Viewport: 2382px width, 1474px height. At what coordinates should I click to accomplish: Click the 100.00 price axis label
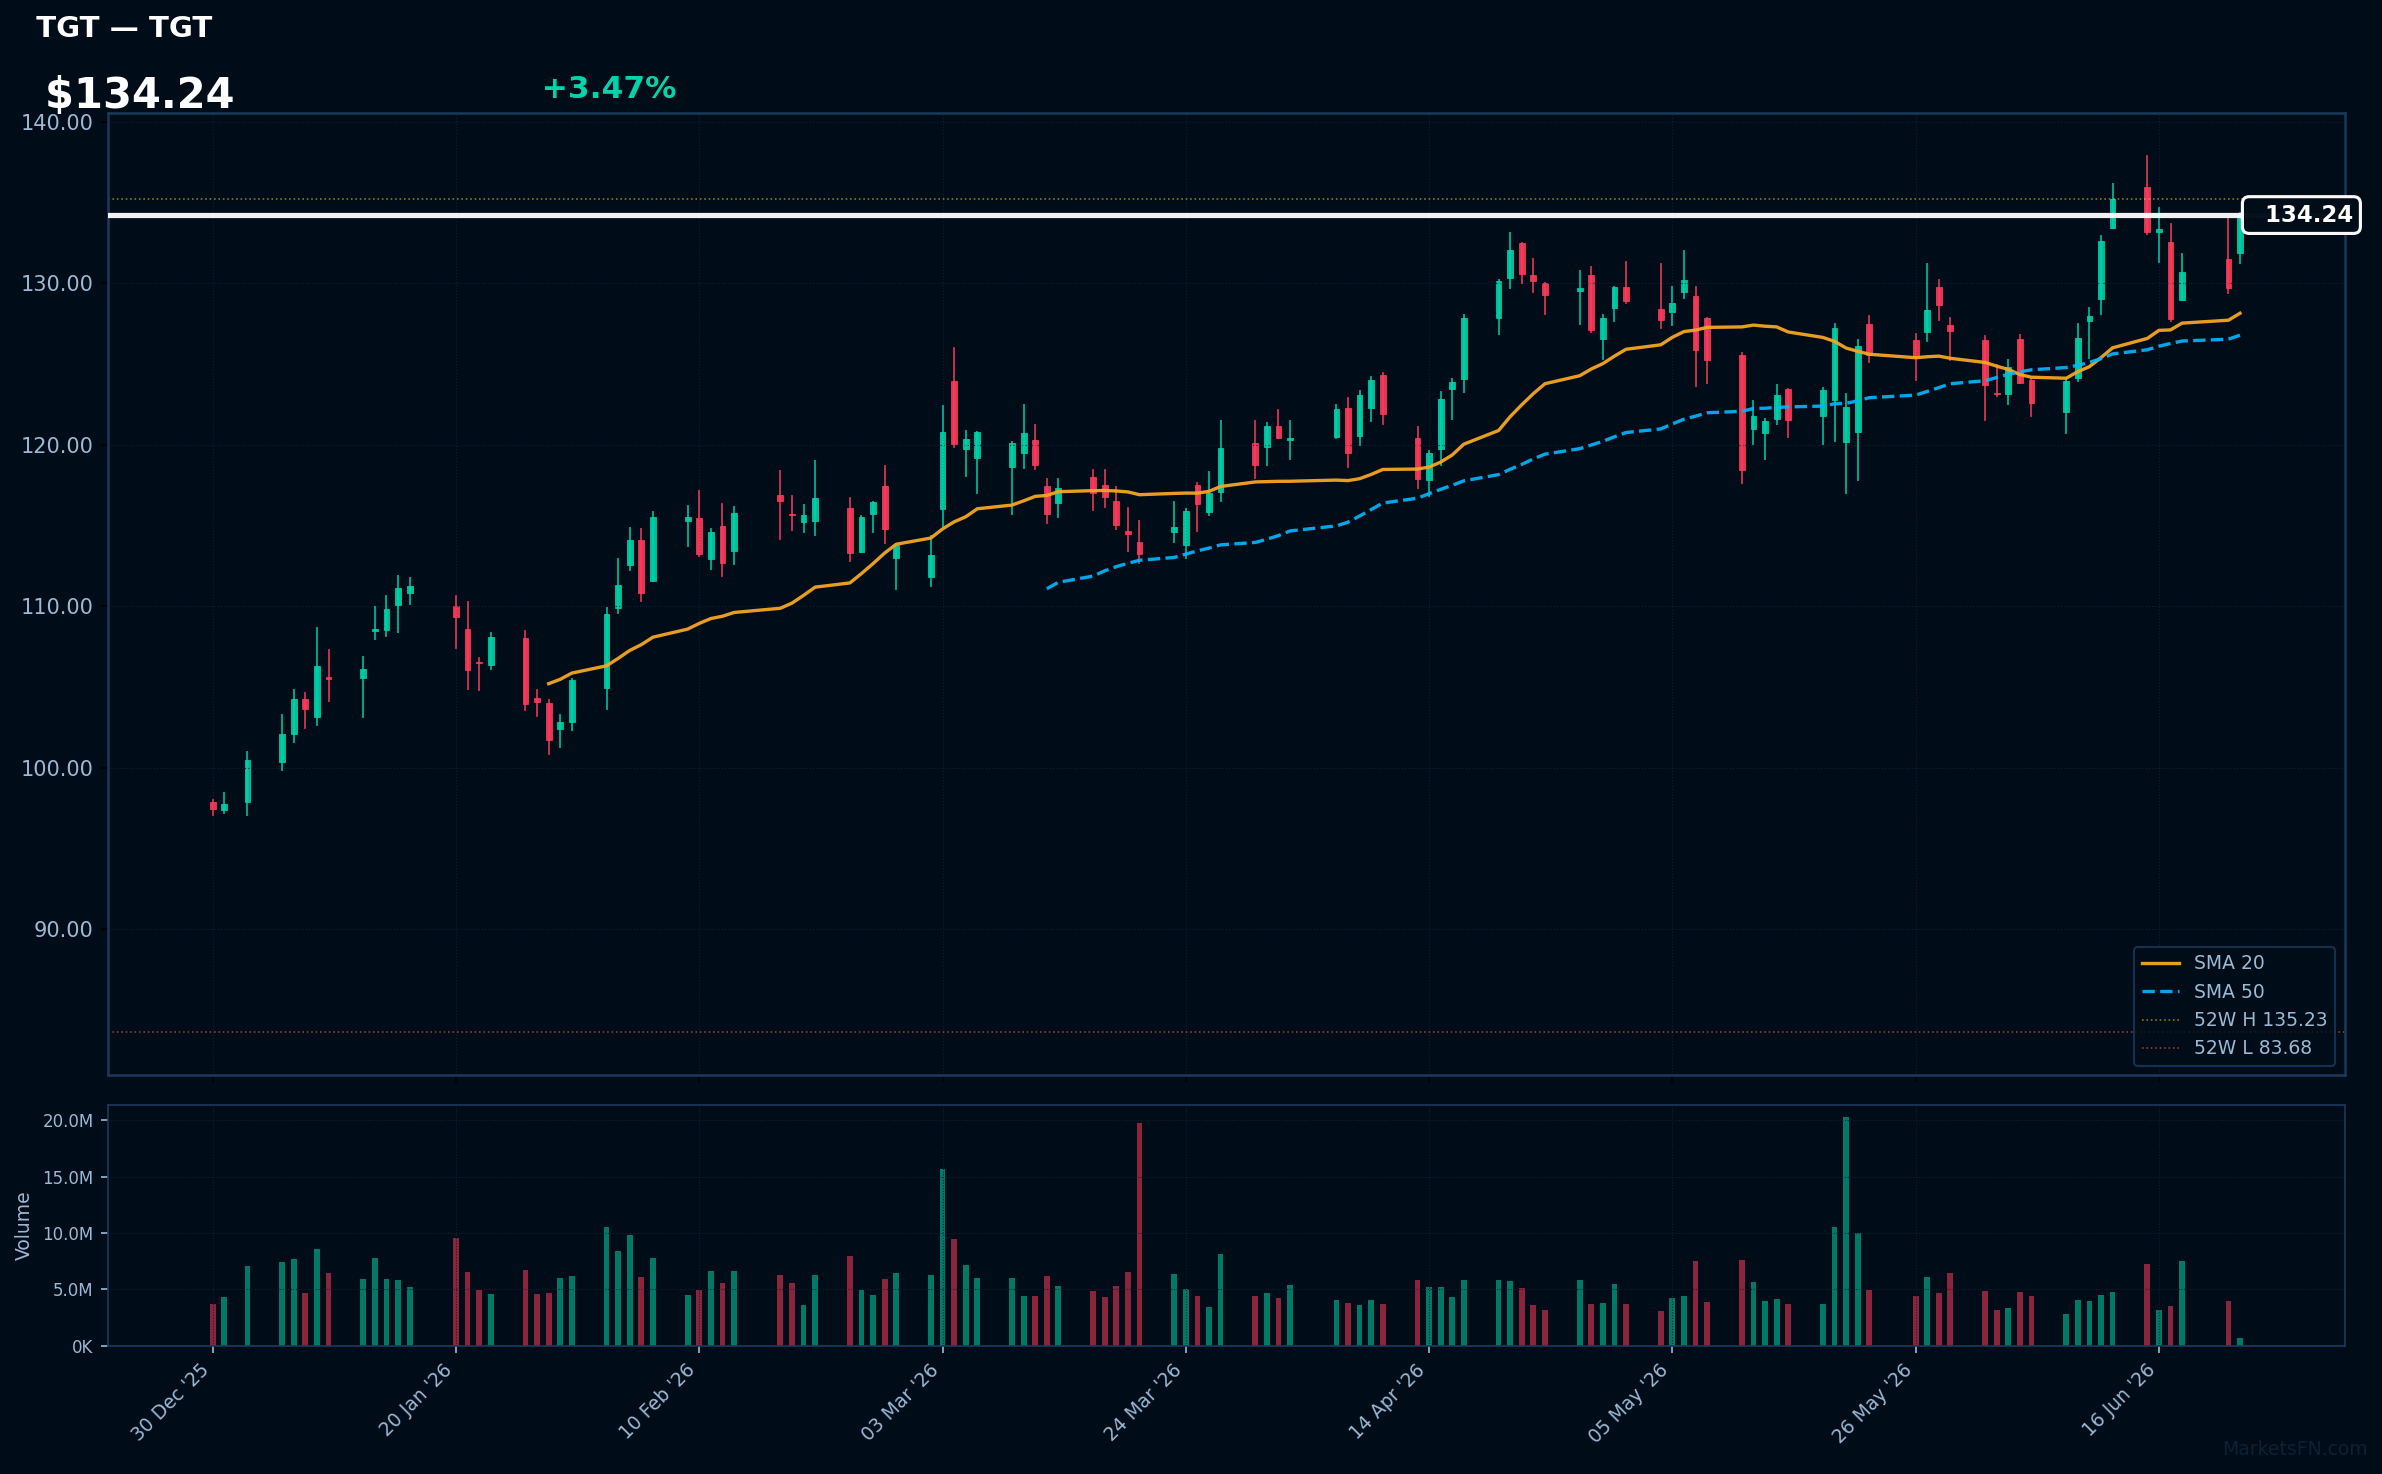coord(57,768)
